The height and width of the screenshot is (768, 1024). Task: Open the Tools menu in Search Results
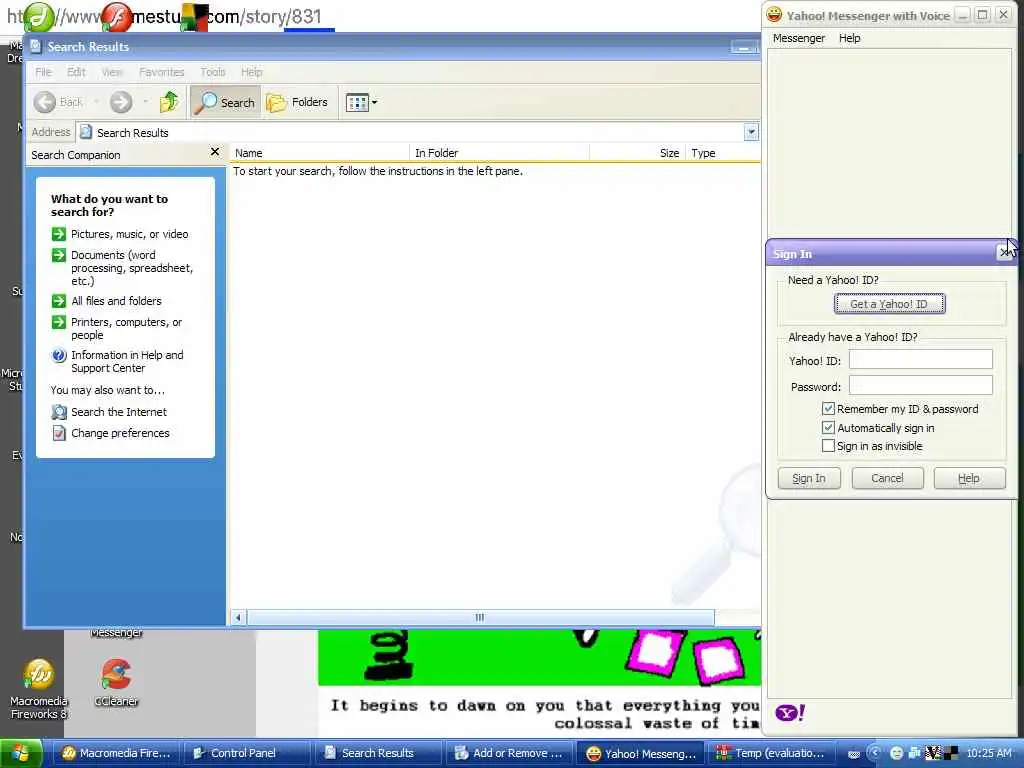pyautogui.click(x=213, y=72)
